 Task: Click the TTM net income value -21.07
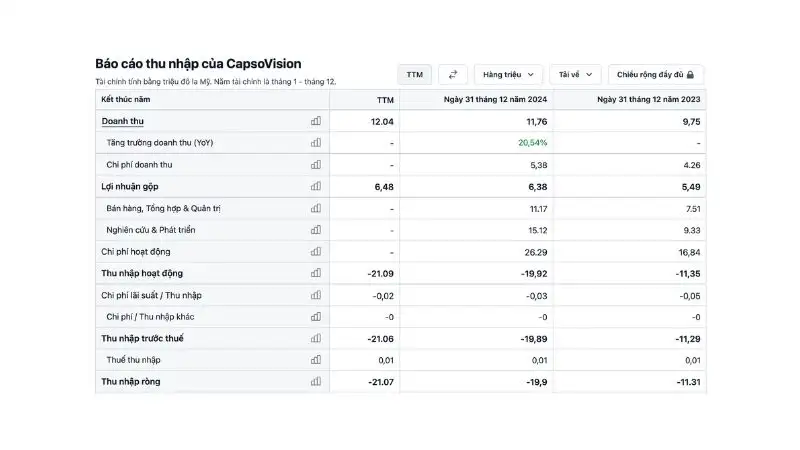(x=381, y=382)
